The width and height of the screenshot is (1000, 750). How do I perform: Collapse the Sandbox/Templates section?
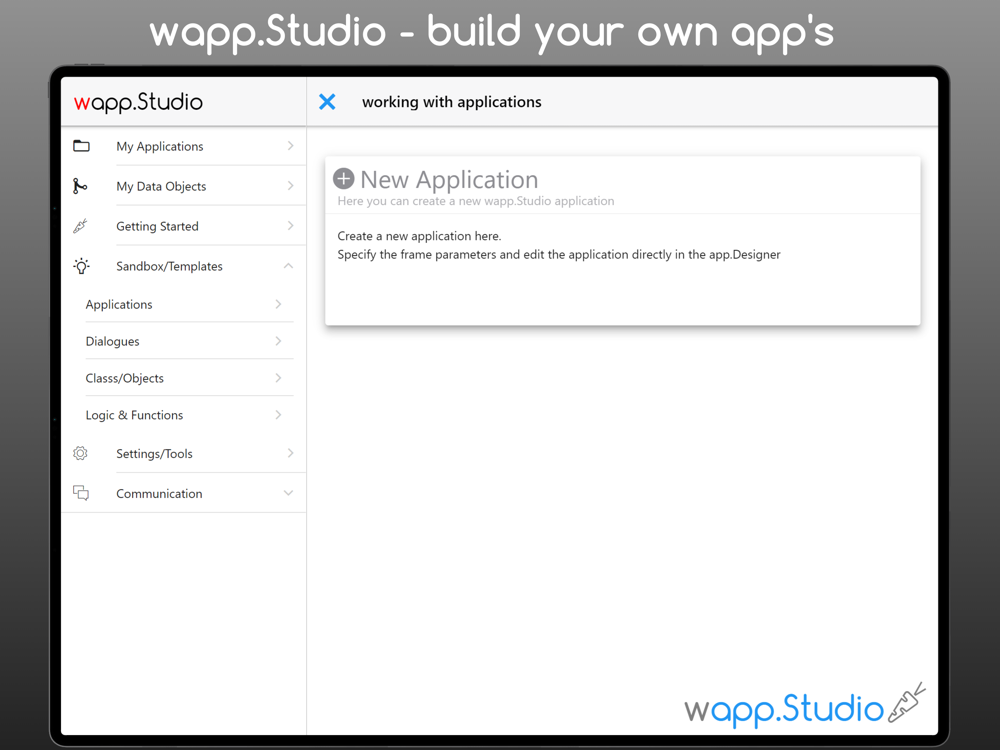click(288, 266)
